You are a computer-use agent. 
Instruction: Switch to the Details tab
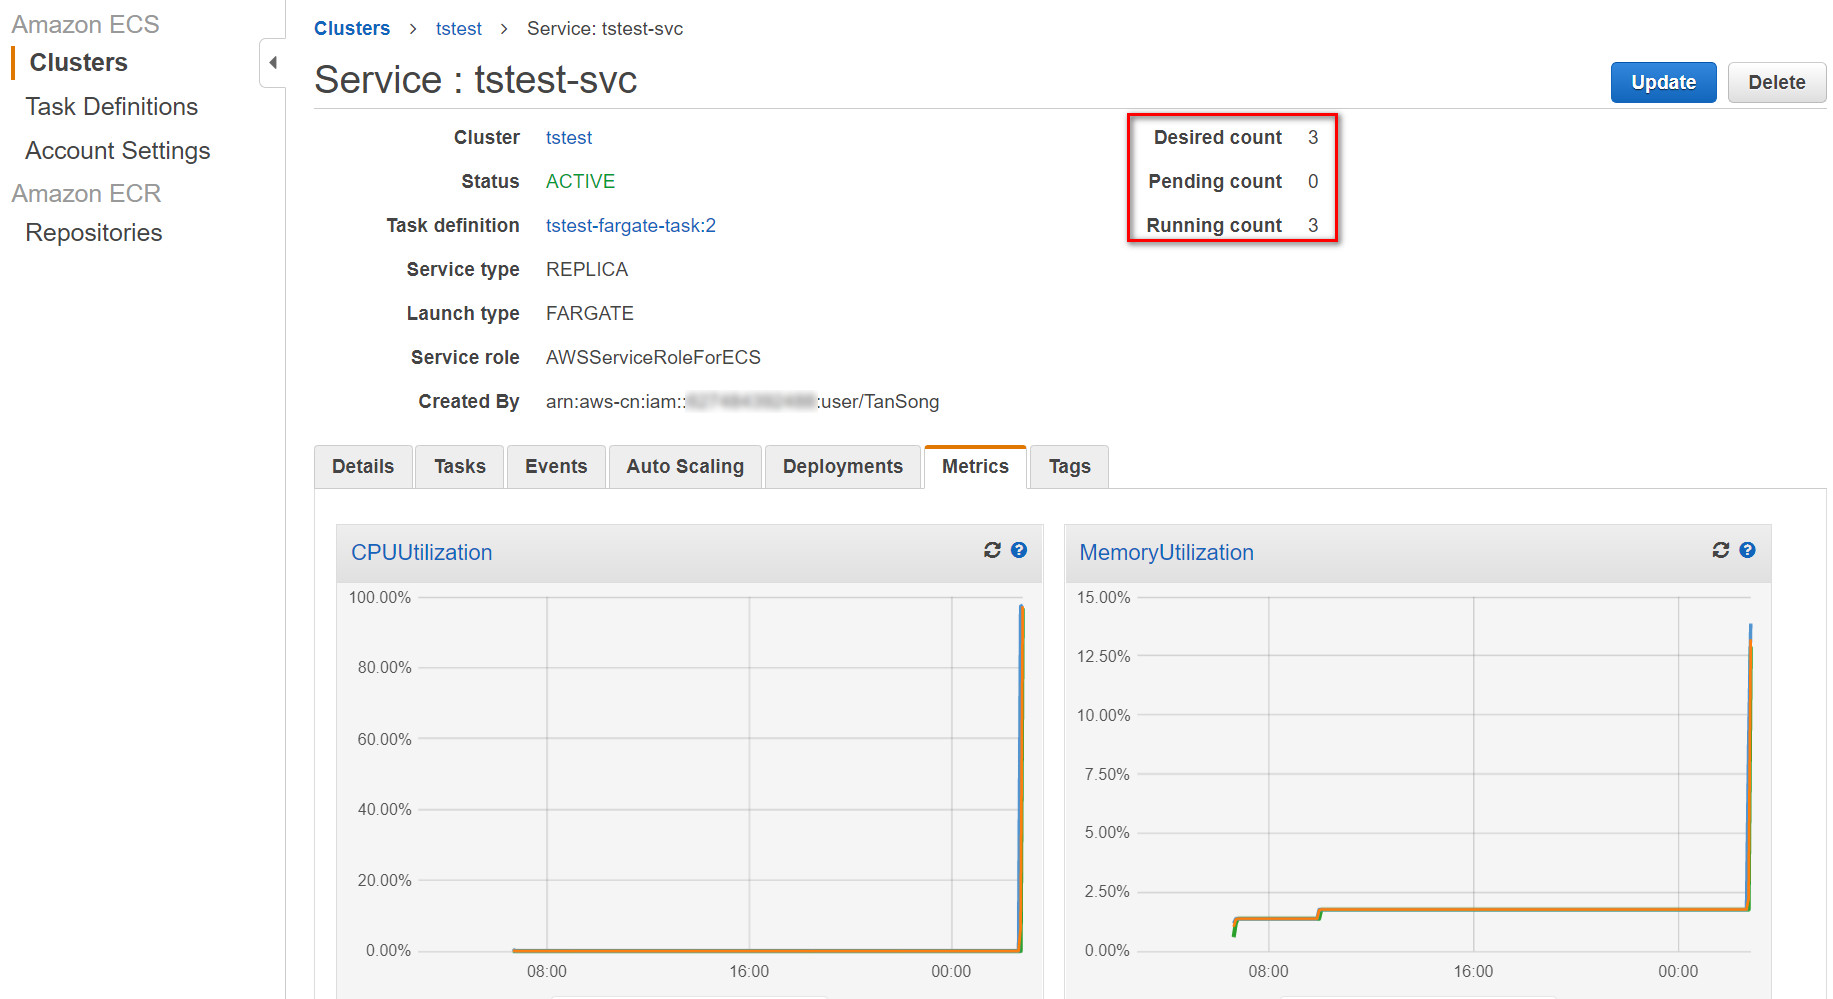[363, 467]
